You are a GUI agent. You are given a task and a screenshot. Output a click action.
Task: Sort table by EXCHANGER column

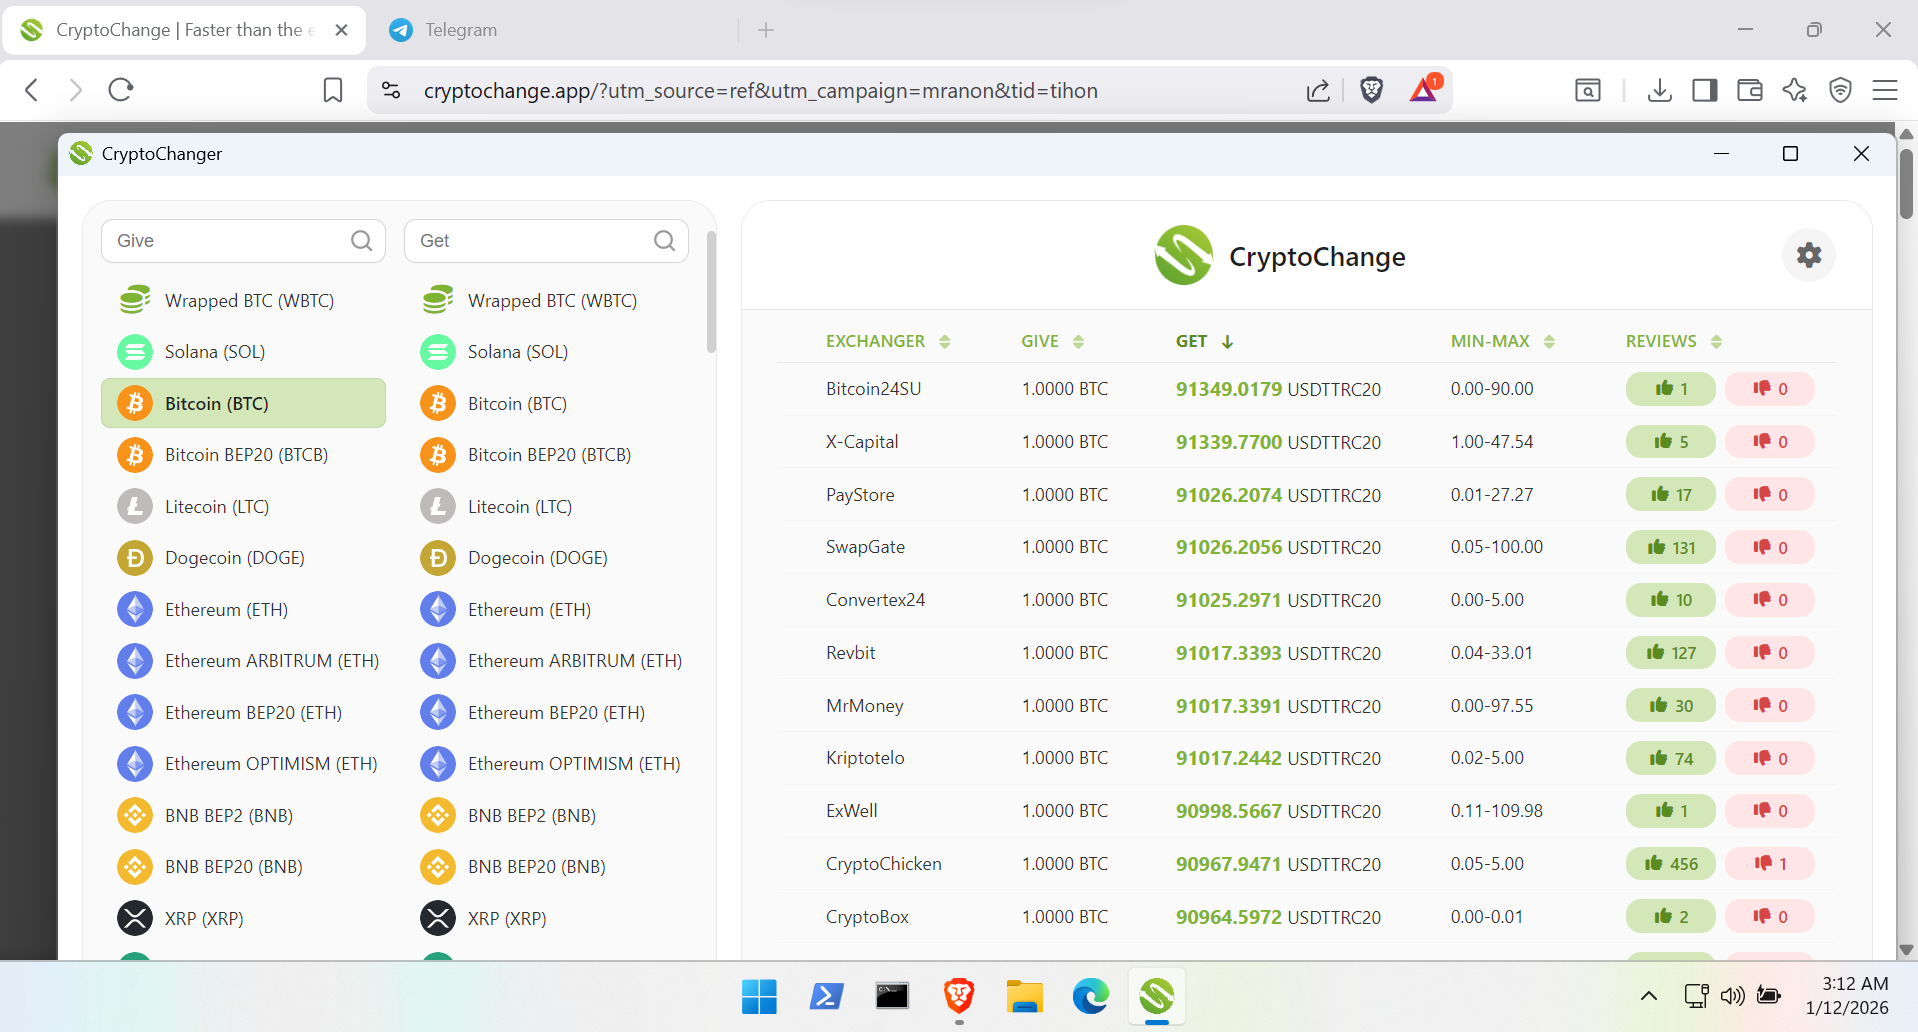(x=887, y=341)
